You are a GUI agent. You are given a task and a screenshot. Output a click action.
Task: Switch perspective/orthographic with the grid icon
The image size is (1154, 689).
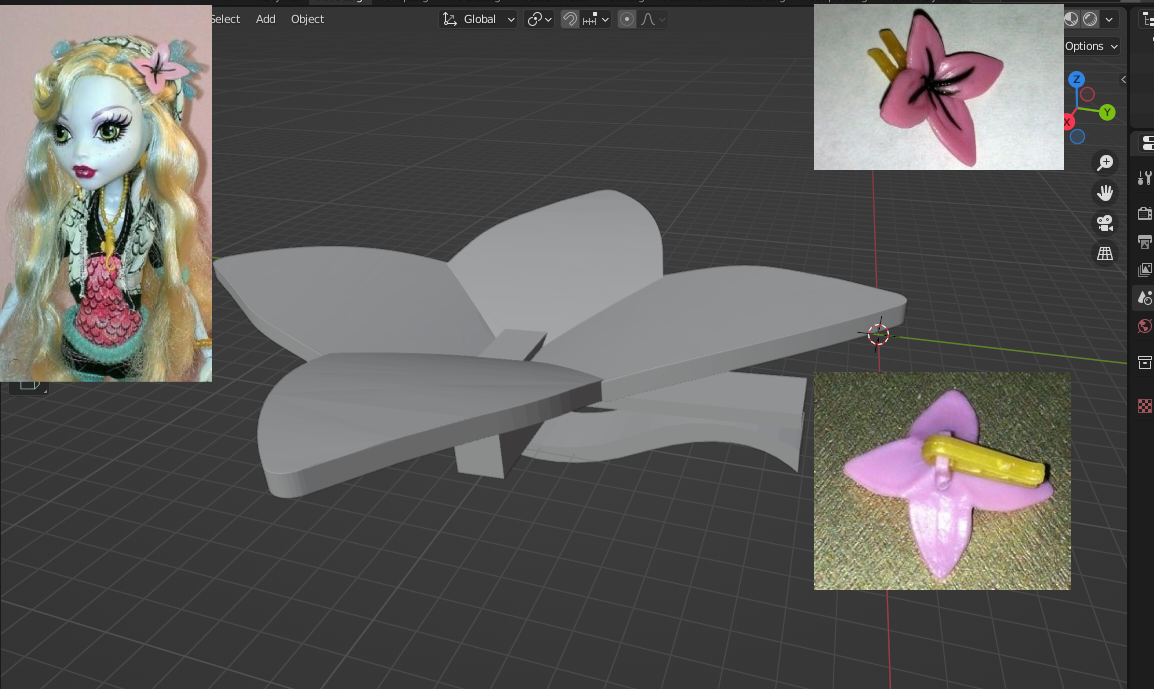pyautogui.click(x=1105, y=254)
